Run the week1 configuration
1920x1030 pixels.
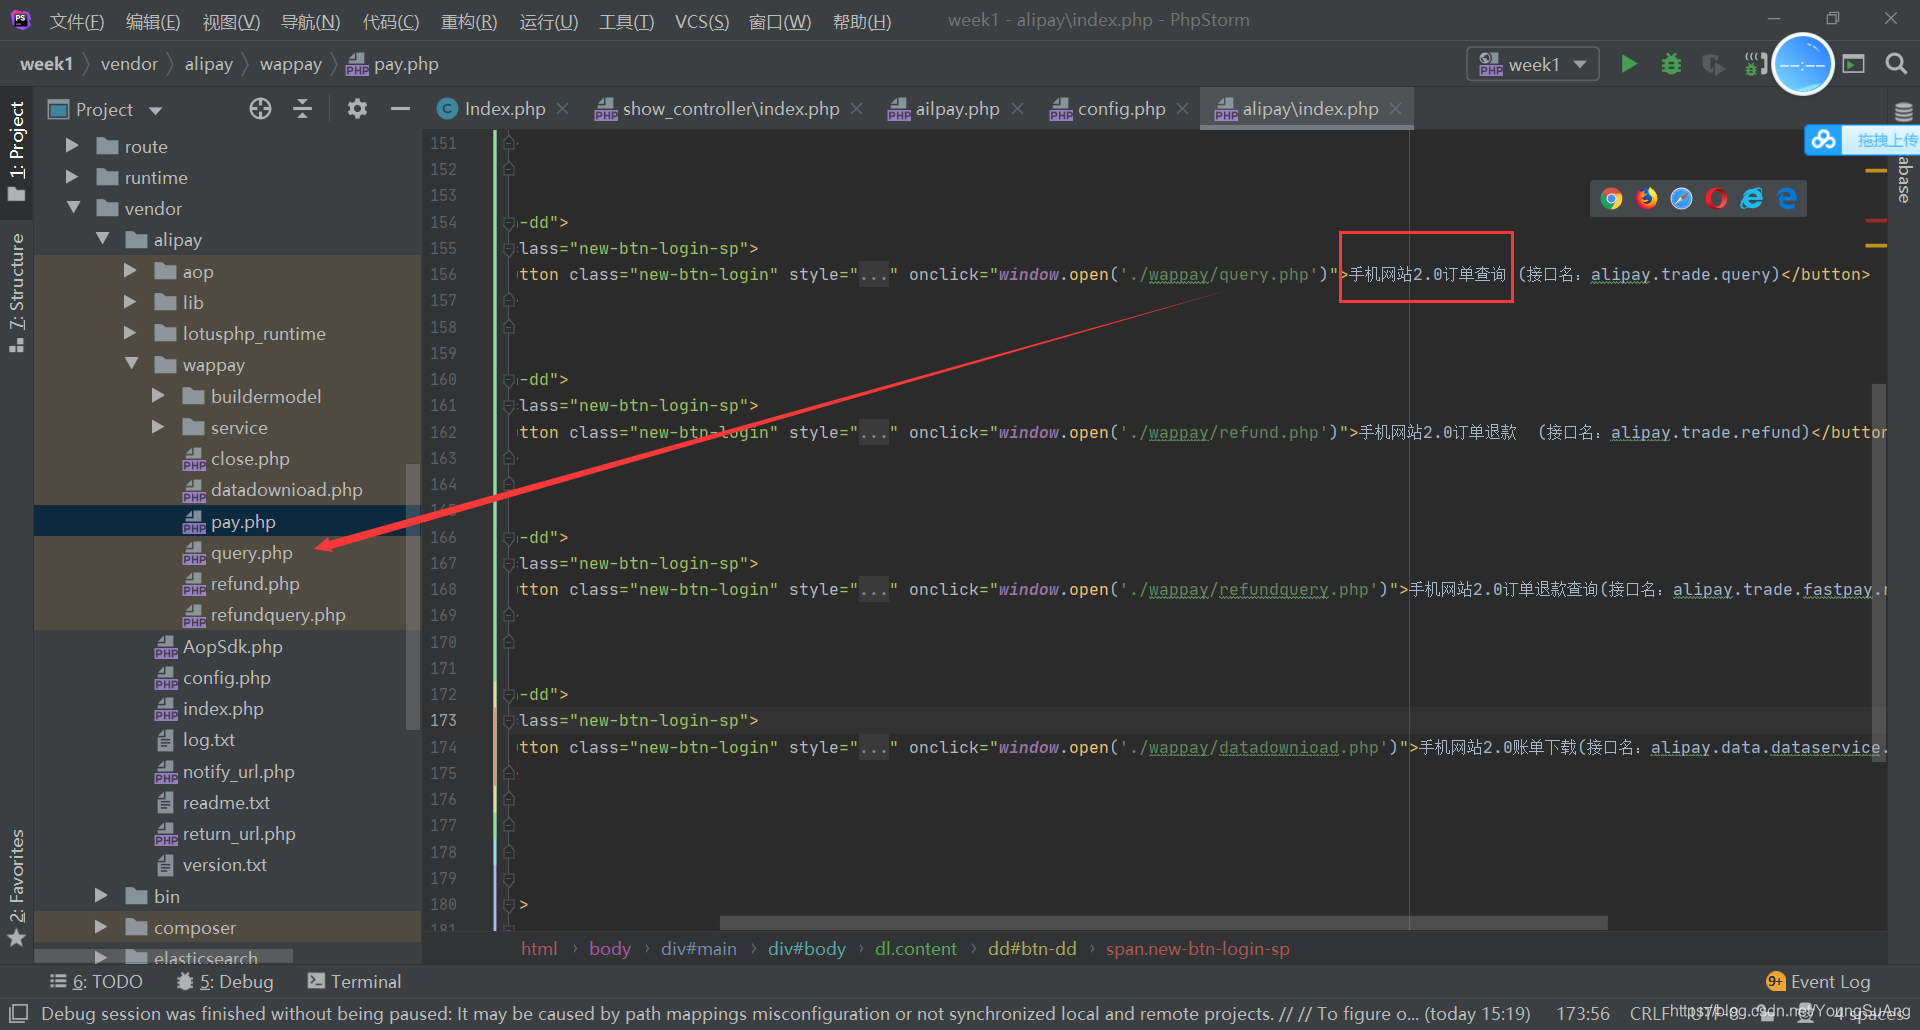coord(1629,64)
